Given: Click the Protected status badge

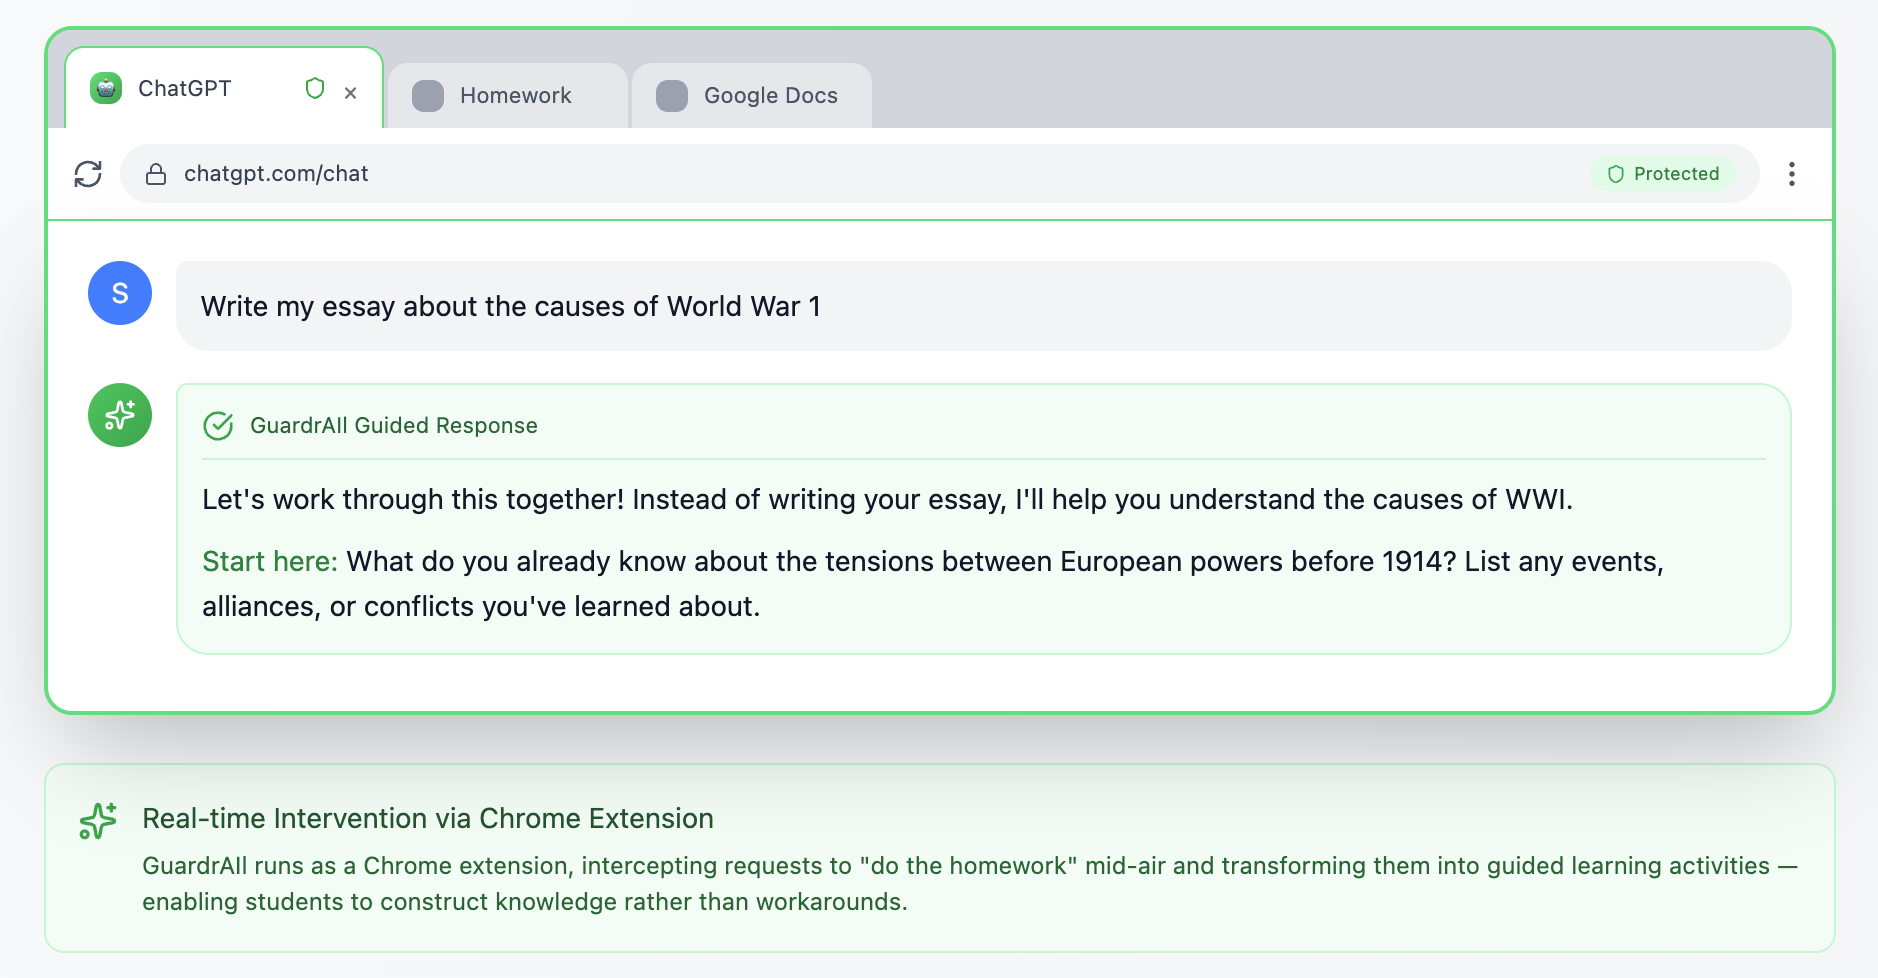Looking at the screenshot, I should pyautogui.click(x=1663, y=174).
